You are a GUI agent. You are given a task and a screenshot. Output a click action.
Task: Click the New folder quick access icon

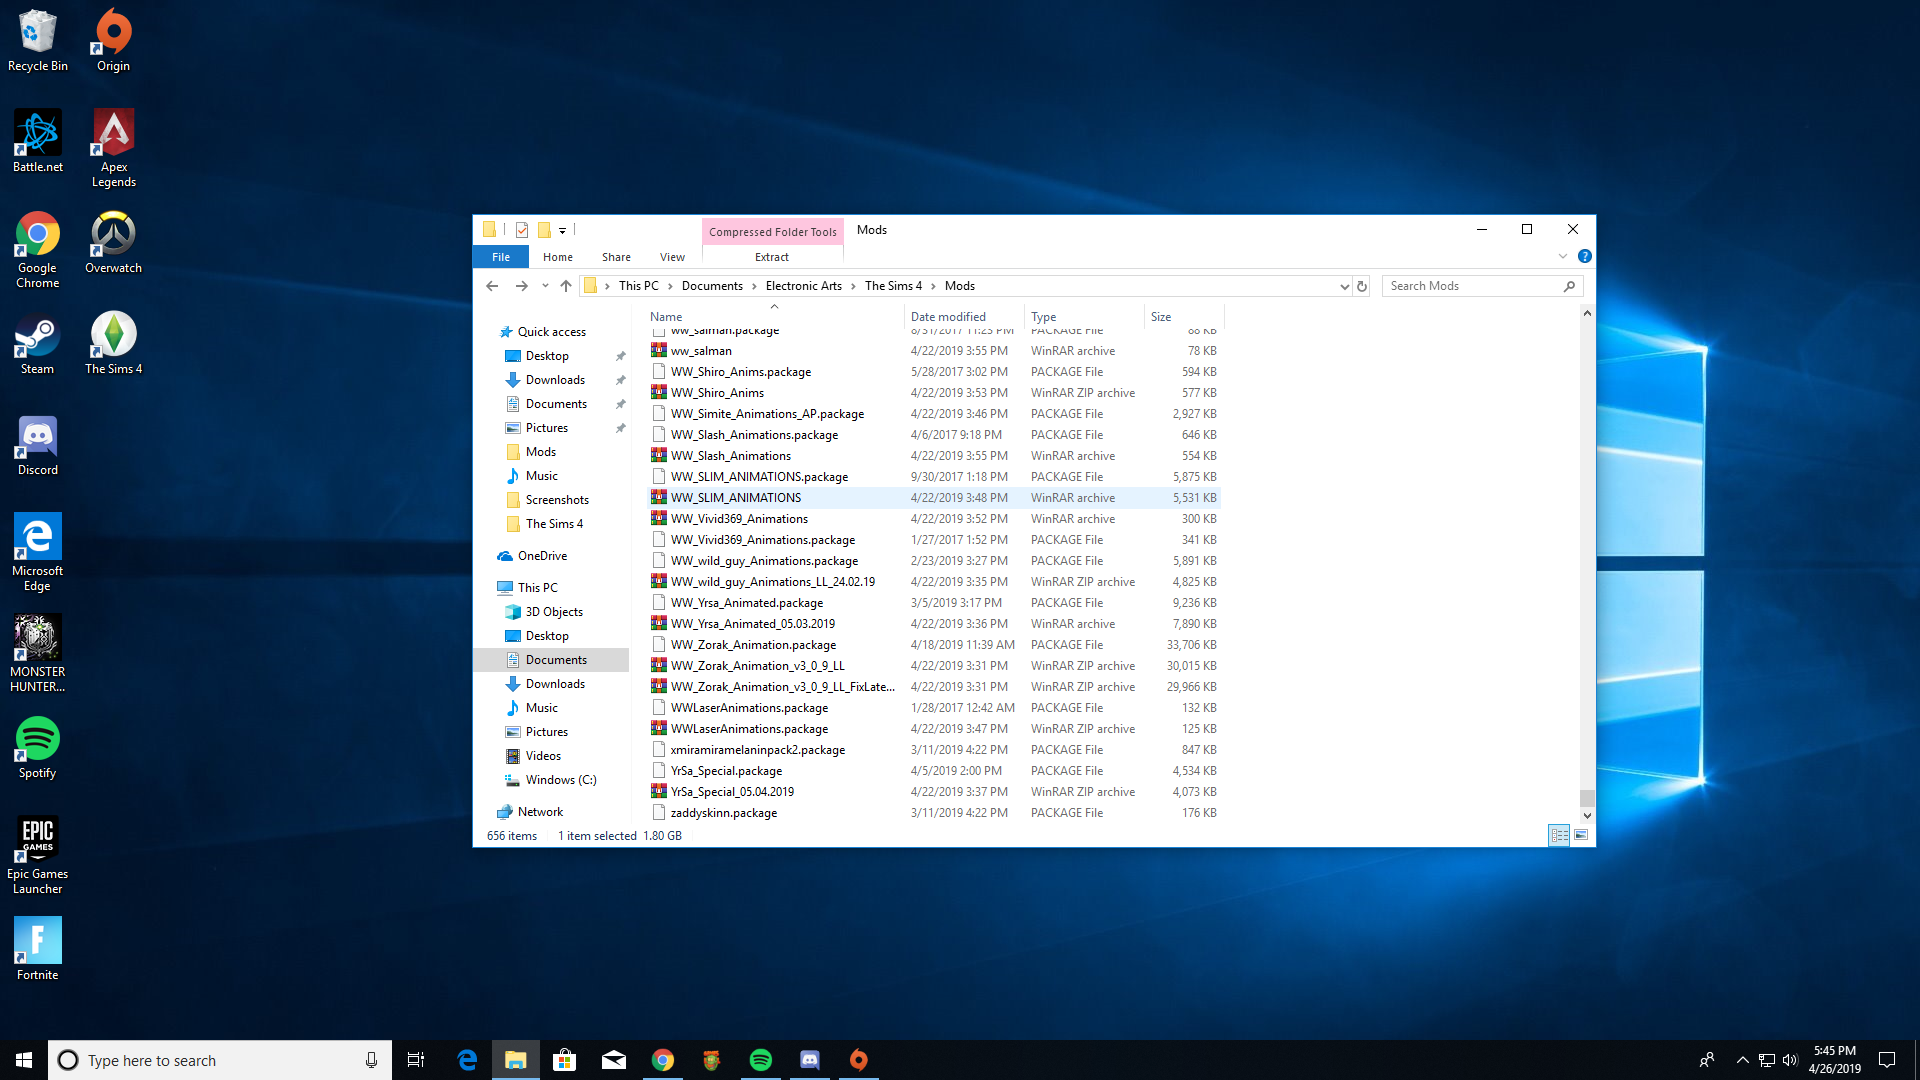(x=544, y=230)
